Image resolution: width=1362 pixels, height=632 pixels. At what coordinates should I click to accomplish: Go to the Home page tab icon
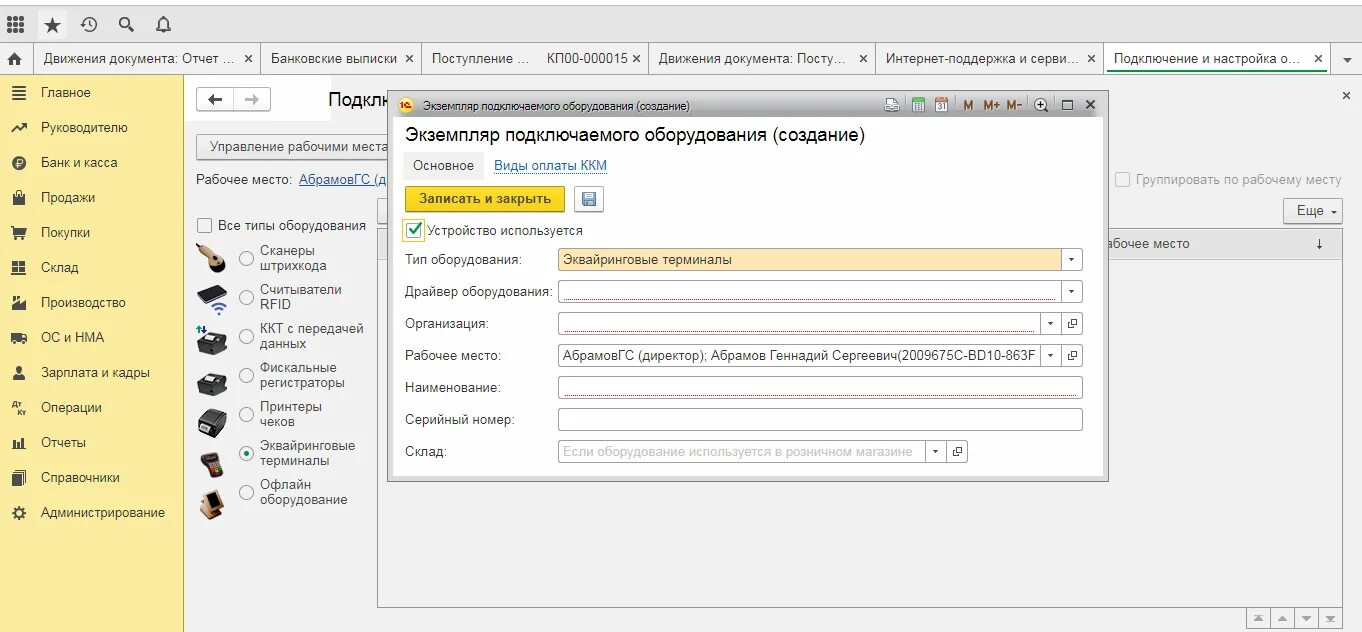pos(14,59)
